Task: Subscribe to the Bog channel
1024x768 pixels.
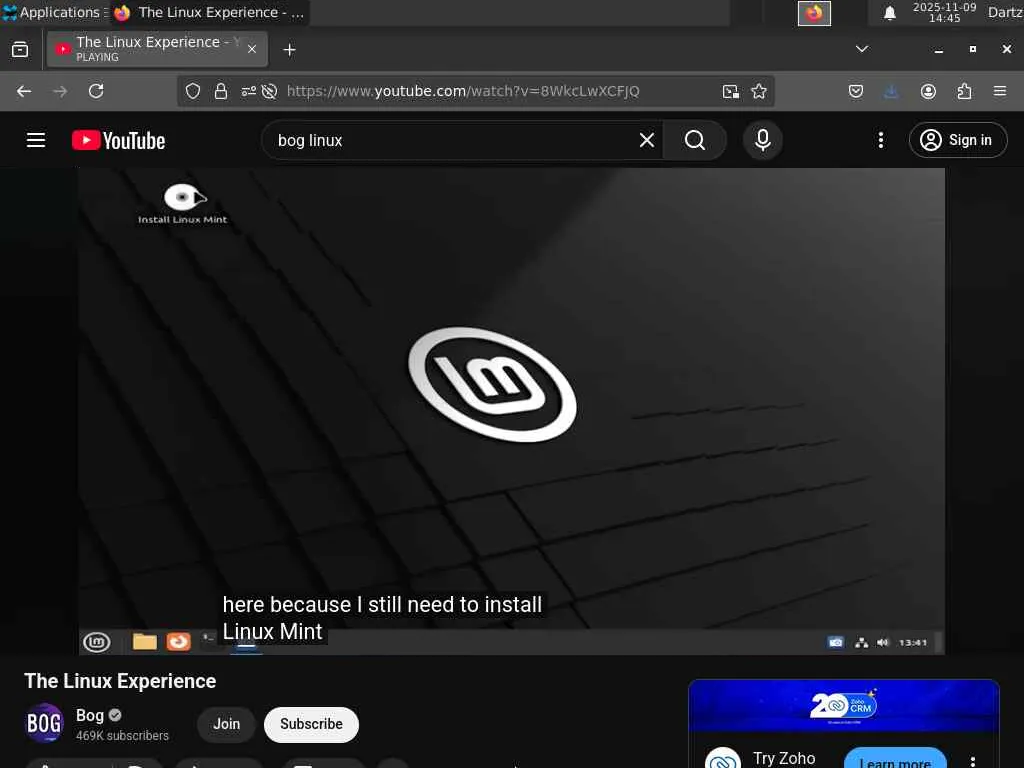Action: tap(312, 724)
